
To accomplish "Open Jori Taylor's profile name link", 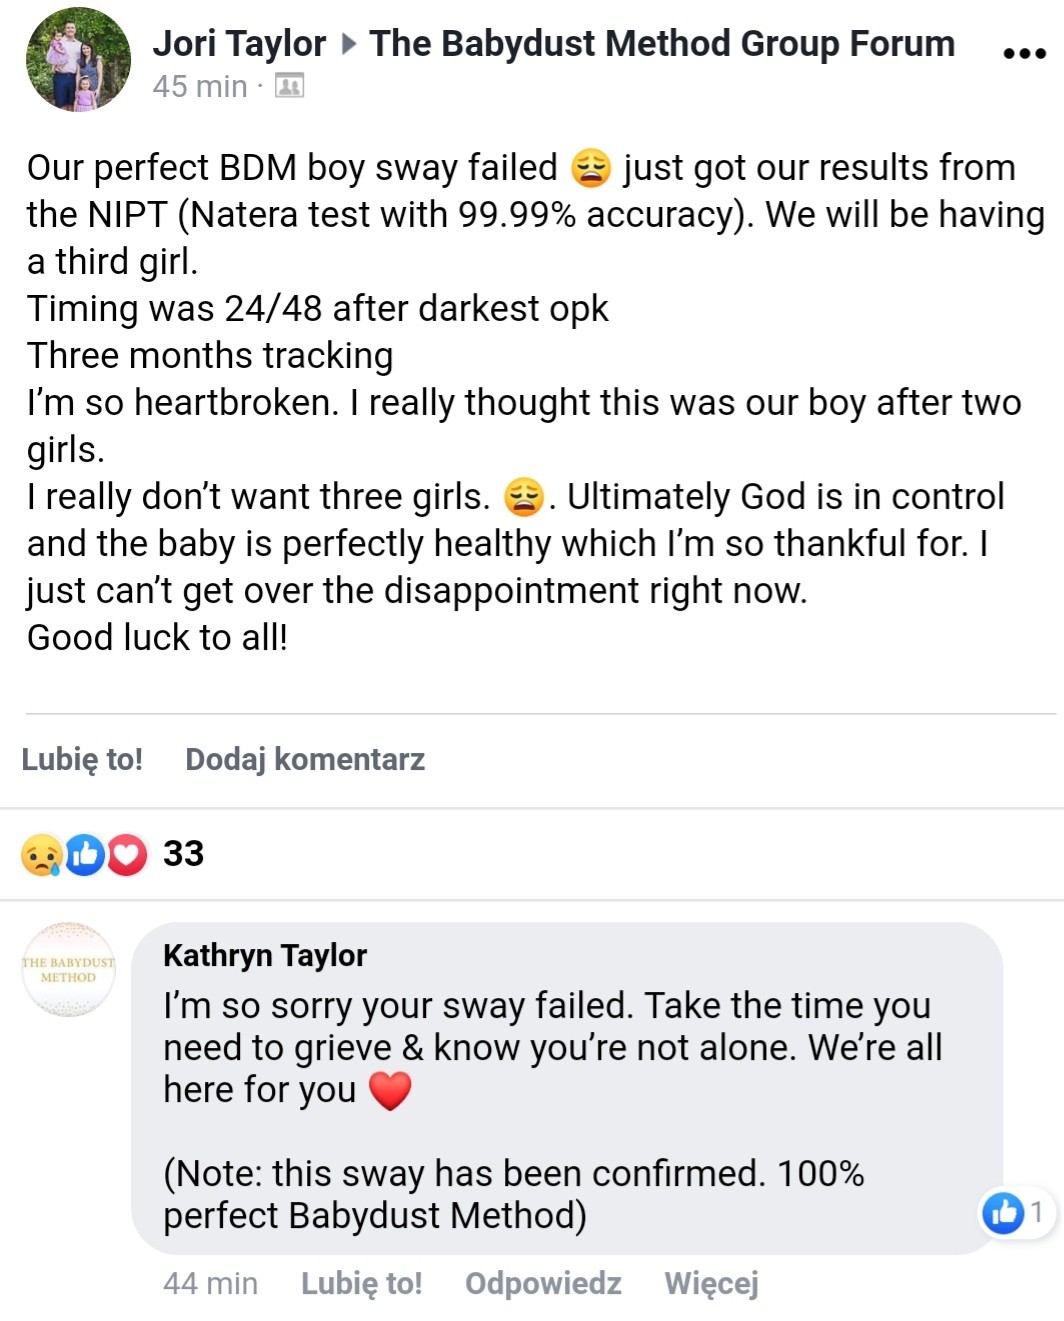I will [x=239, y=44].
